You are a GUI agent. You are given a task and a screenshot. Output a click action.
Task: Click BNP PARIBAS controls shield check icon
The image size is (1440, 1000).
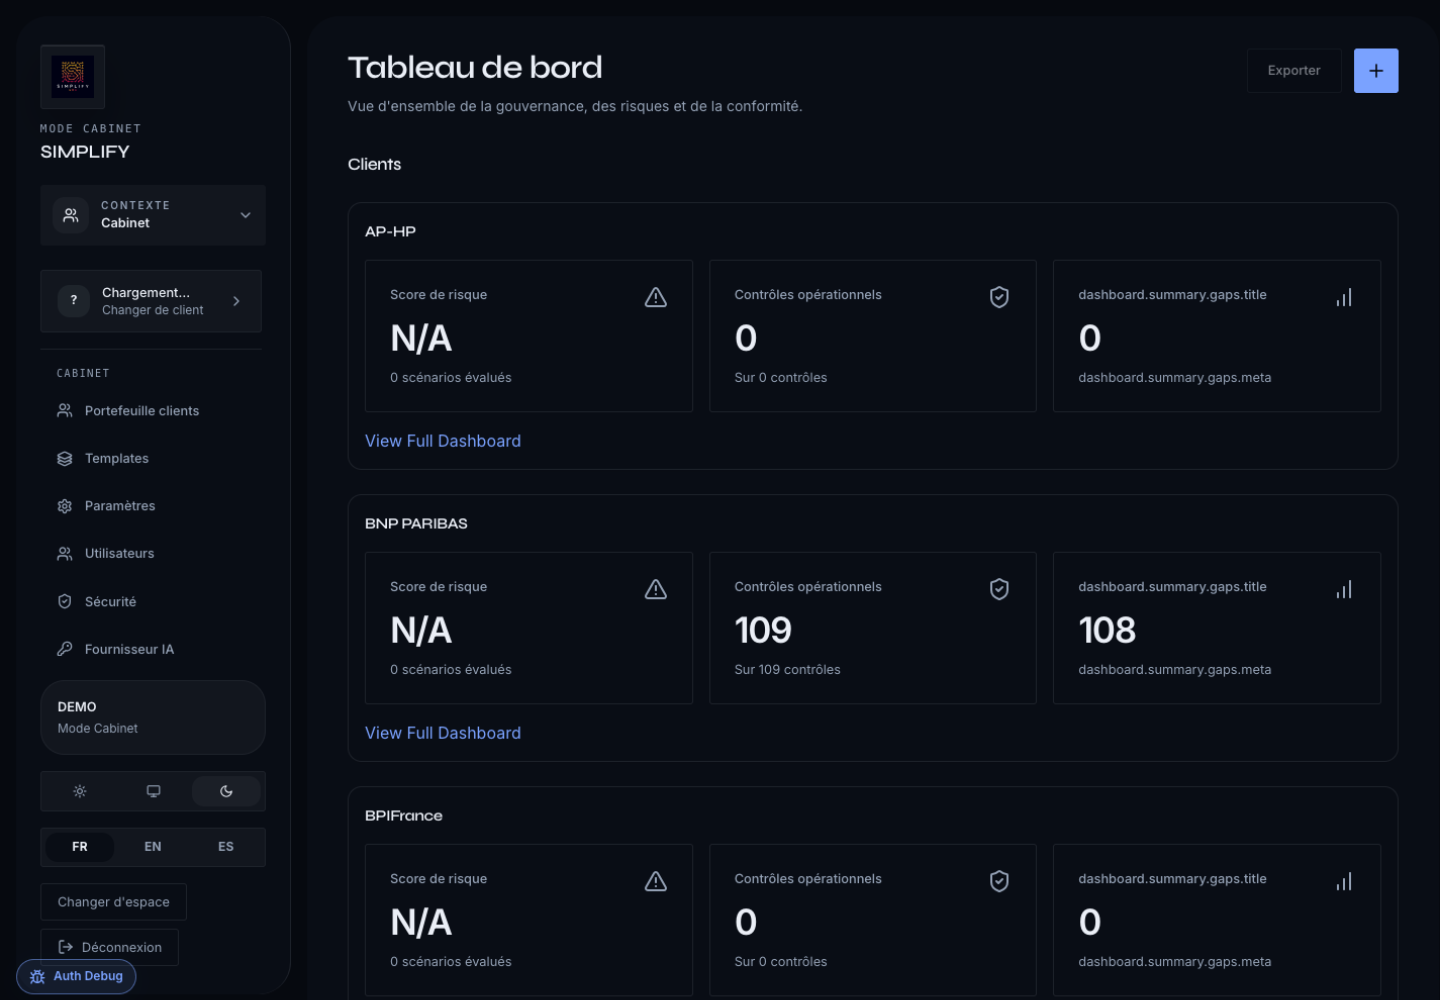click(x=999, y=589)
